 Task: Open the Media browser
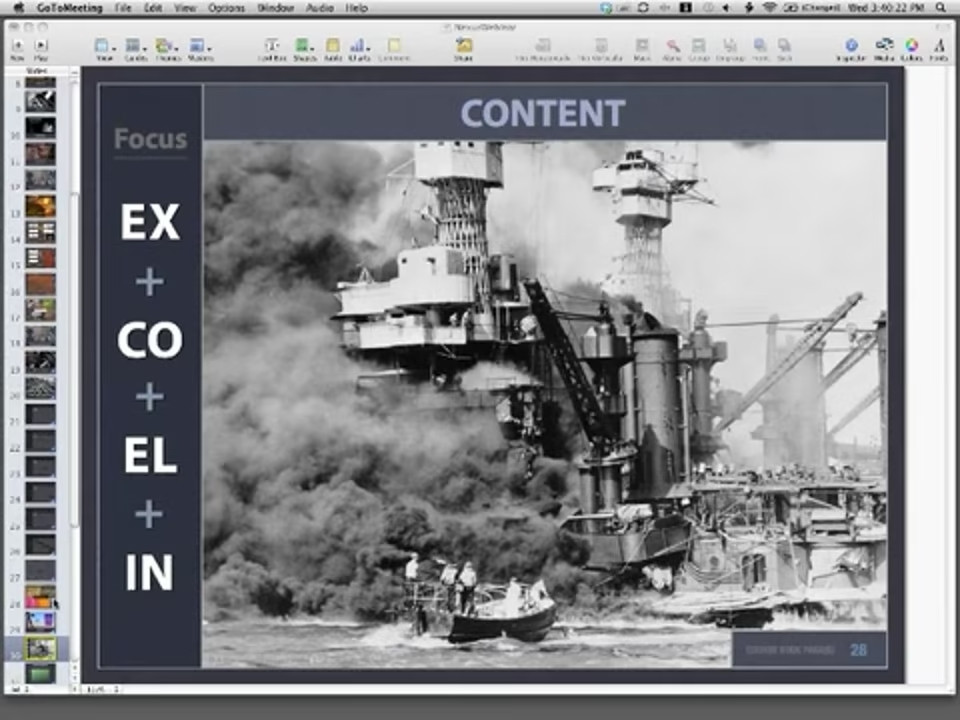884,46
